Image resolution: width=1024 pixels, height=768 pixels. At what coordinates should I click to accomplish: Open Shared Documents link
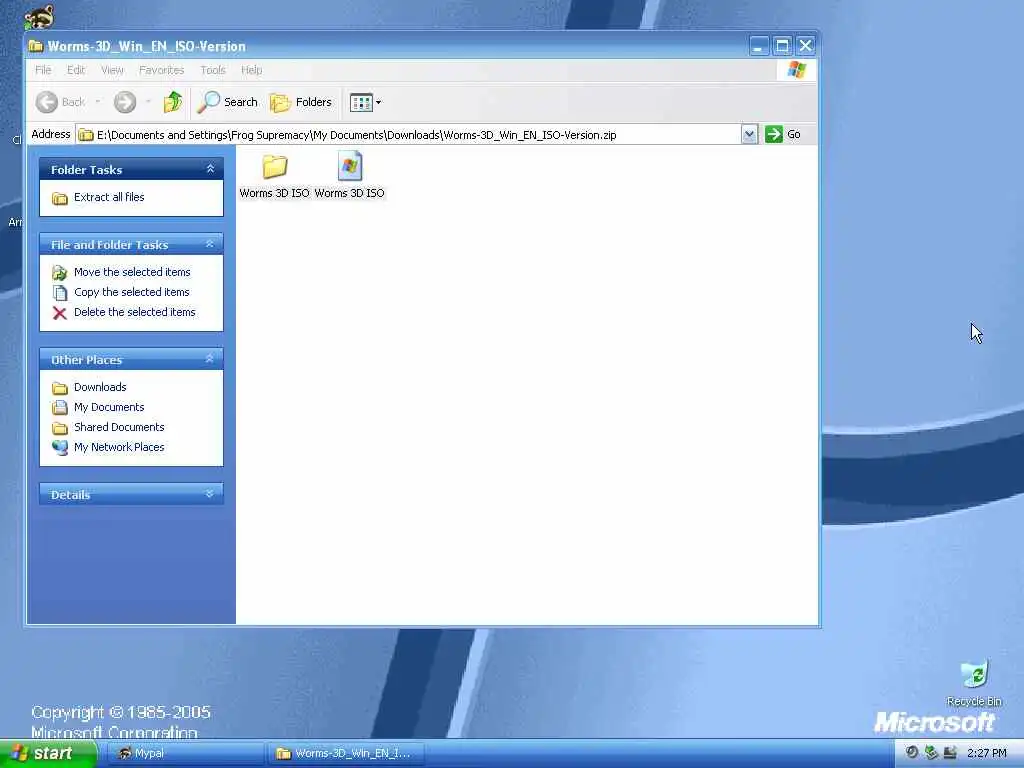point(119,427)
